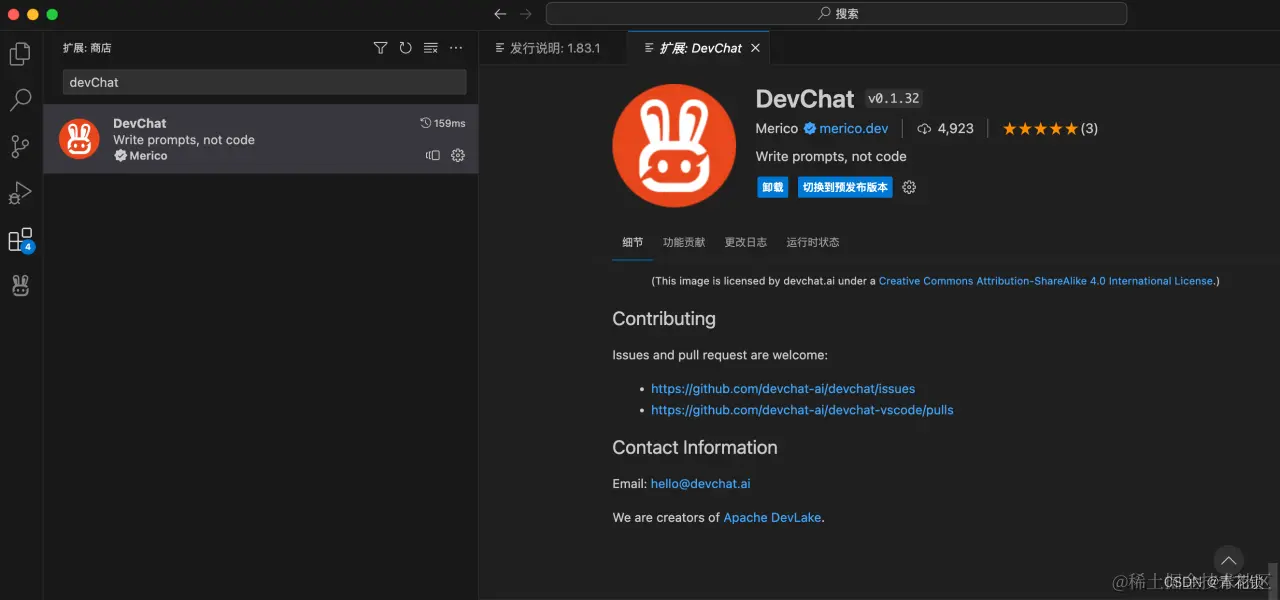
Task: Click the Merico publisher name in details
Action: (x=777, y=128)
